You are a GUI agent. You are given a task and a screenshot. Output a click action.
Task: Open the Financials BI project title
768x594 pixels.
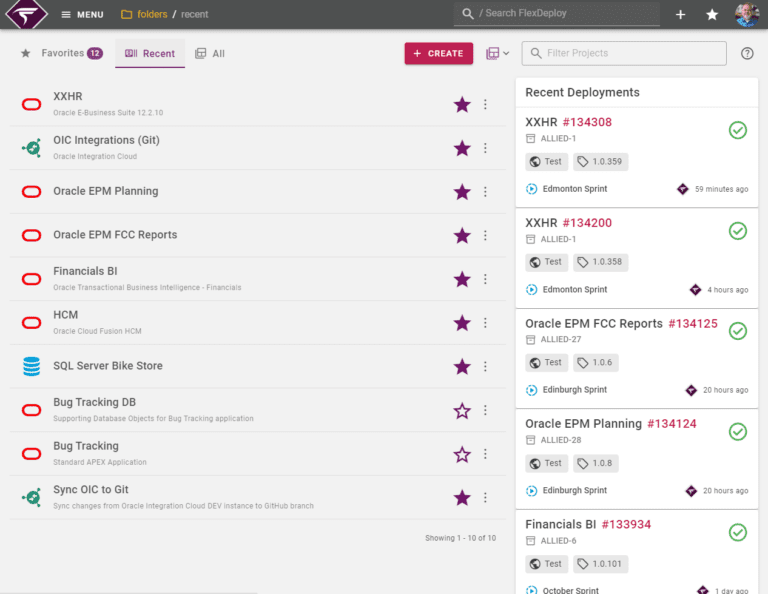pyautogui.click(x=85, y=271)
